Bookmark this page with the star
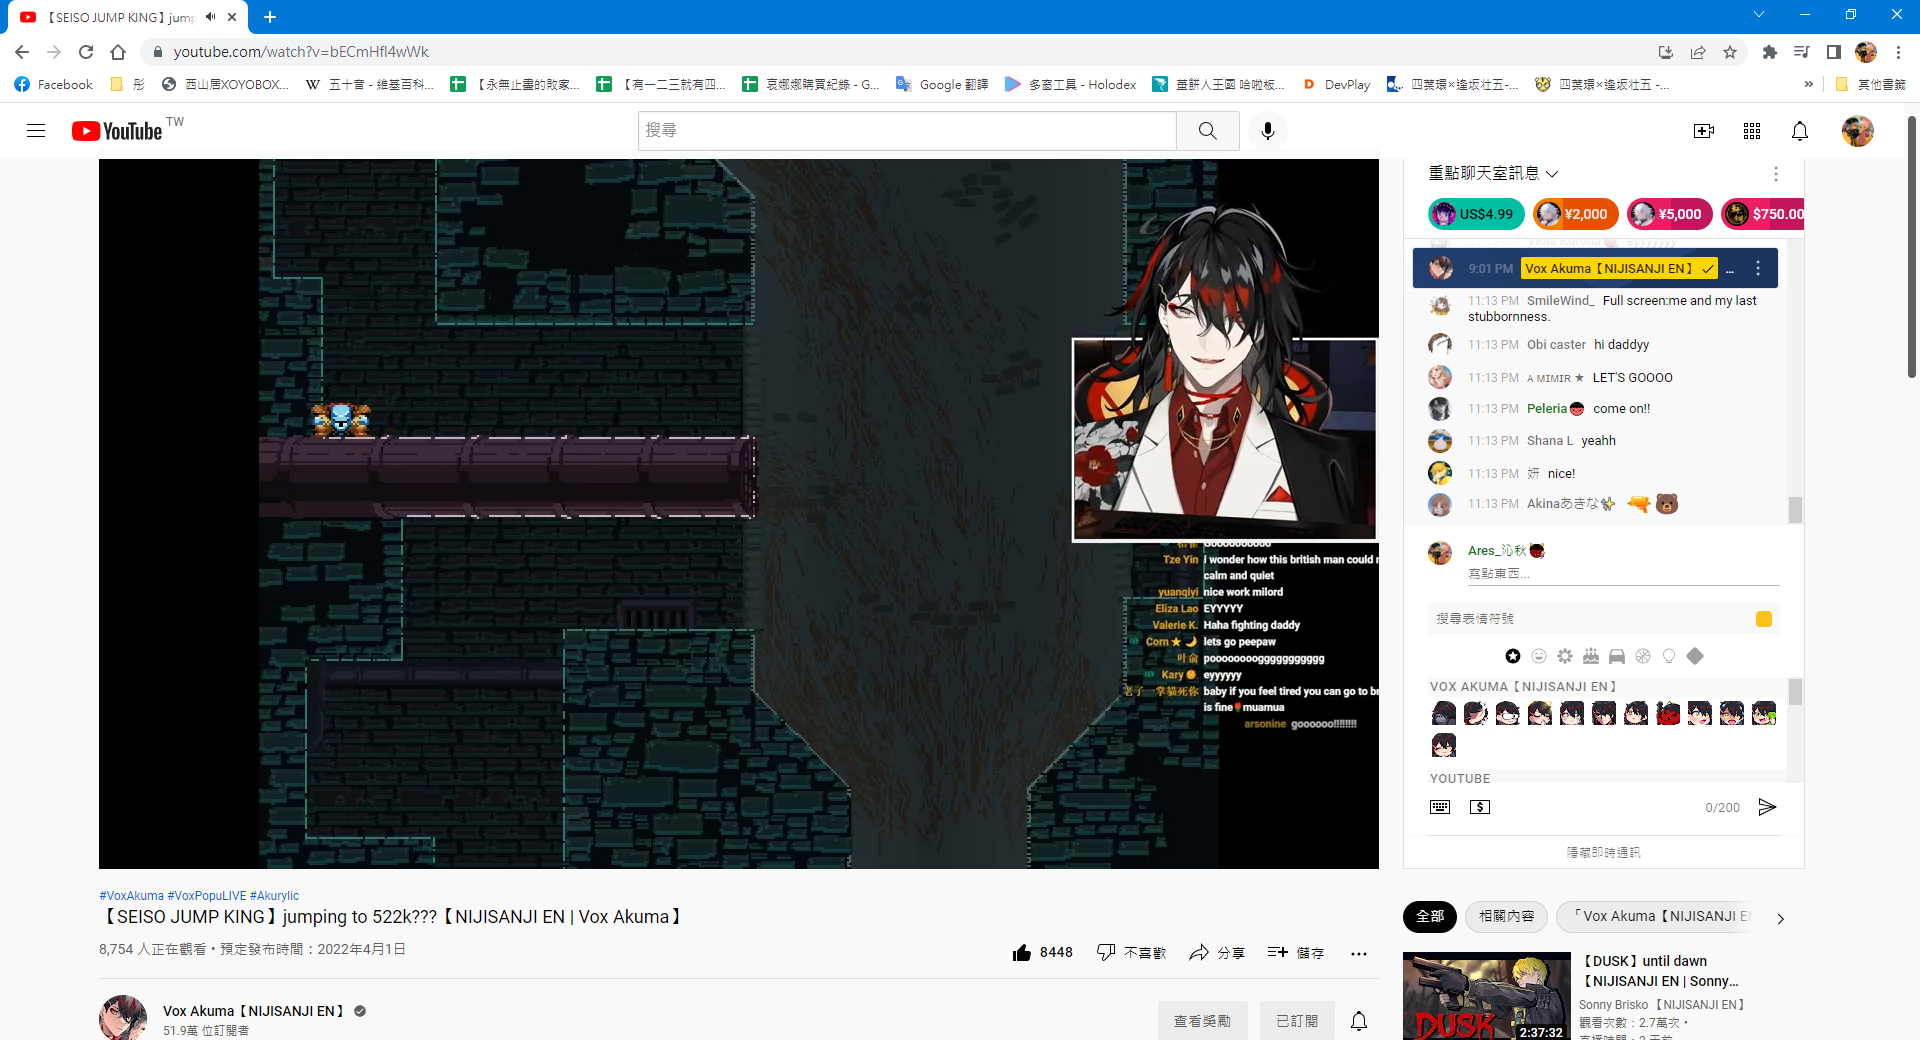This screenshot has height=1040, width=1920. tap(1730, 52)
